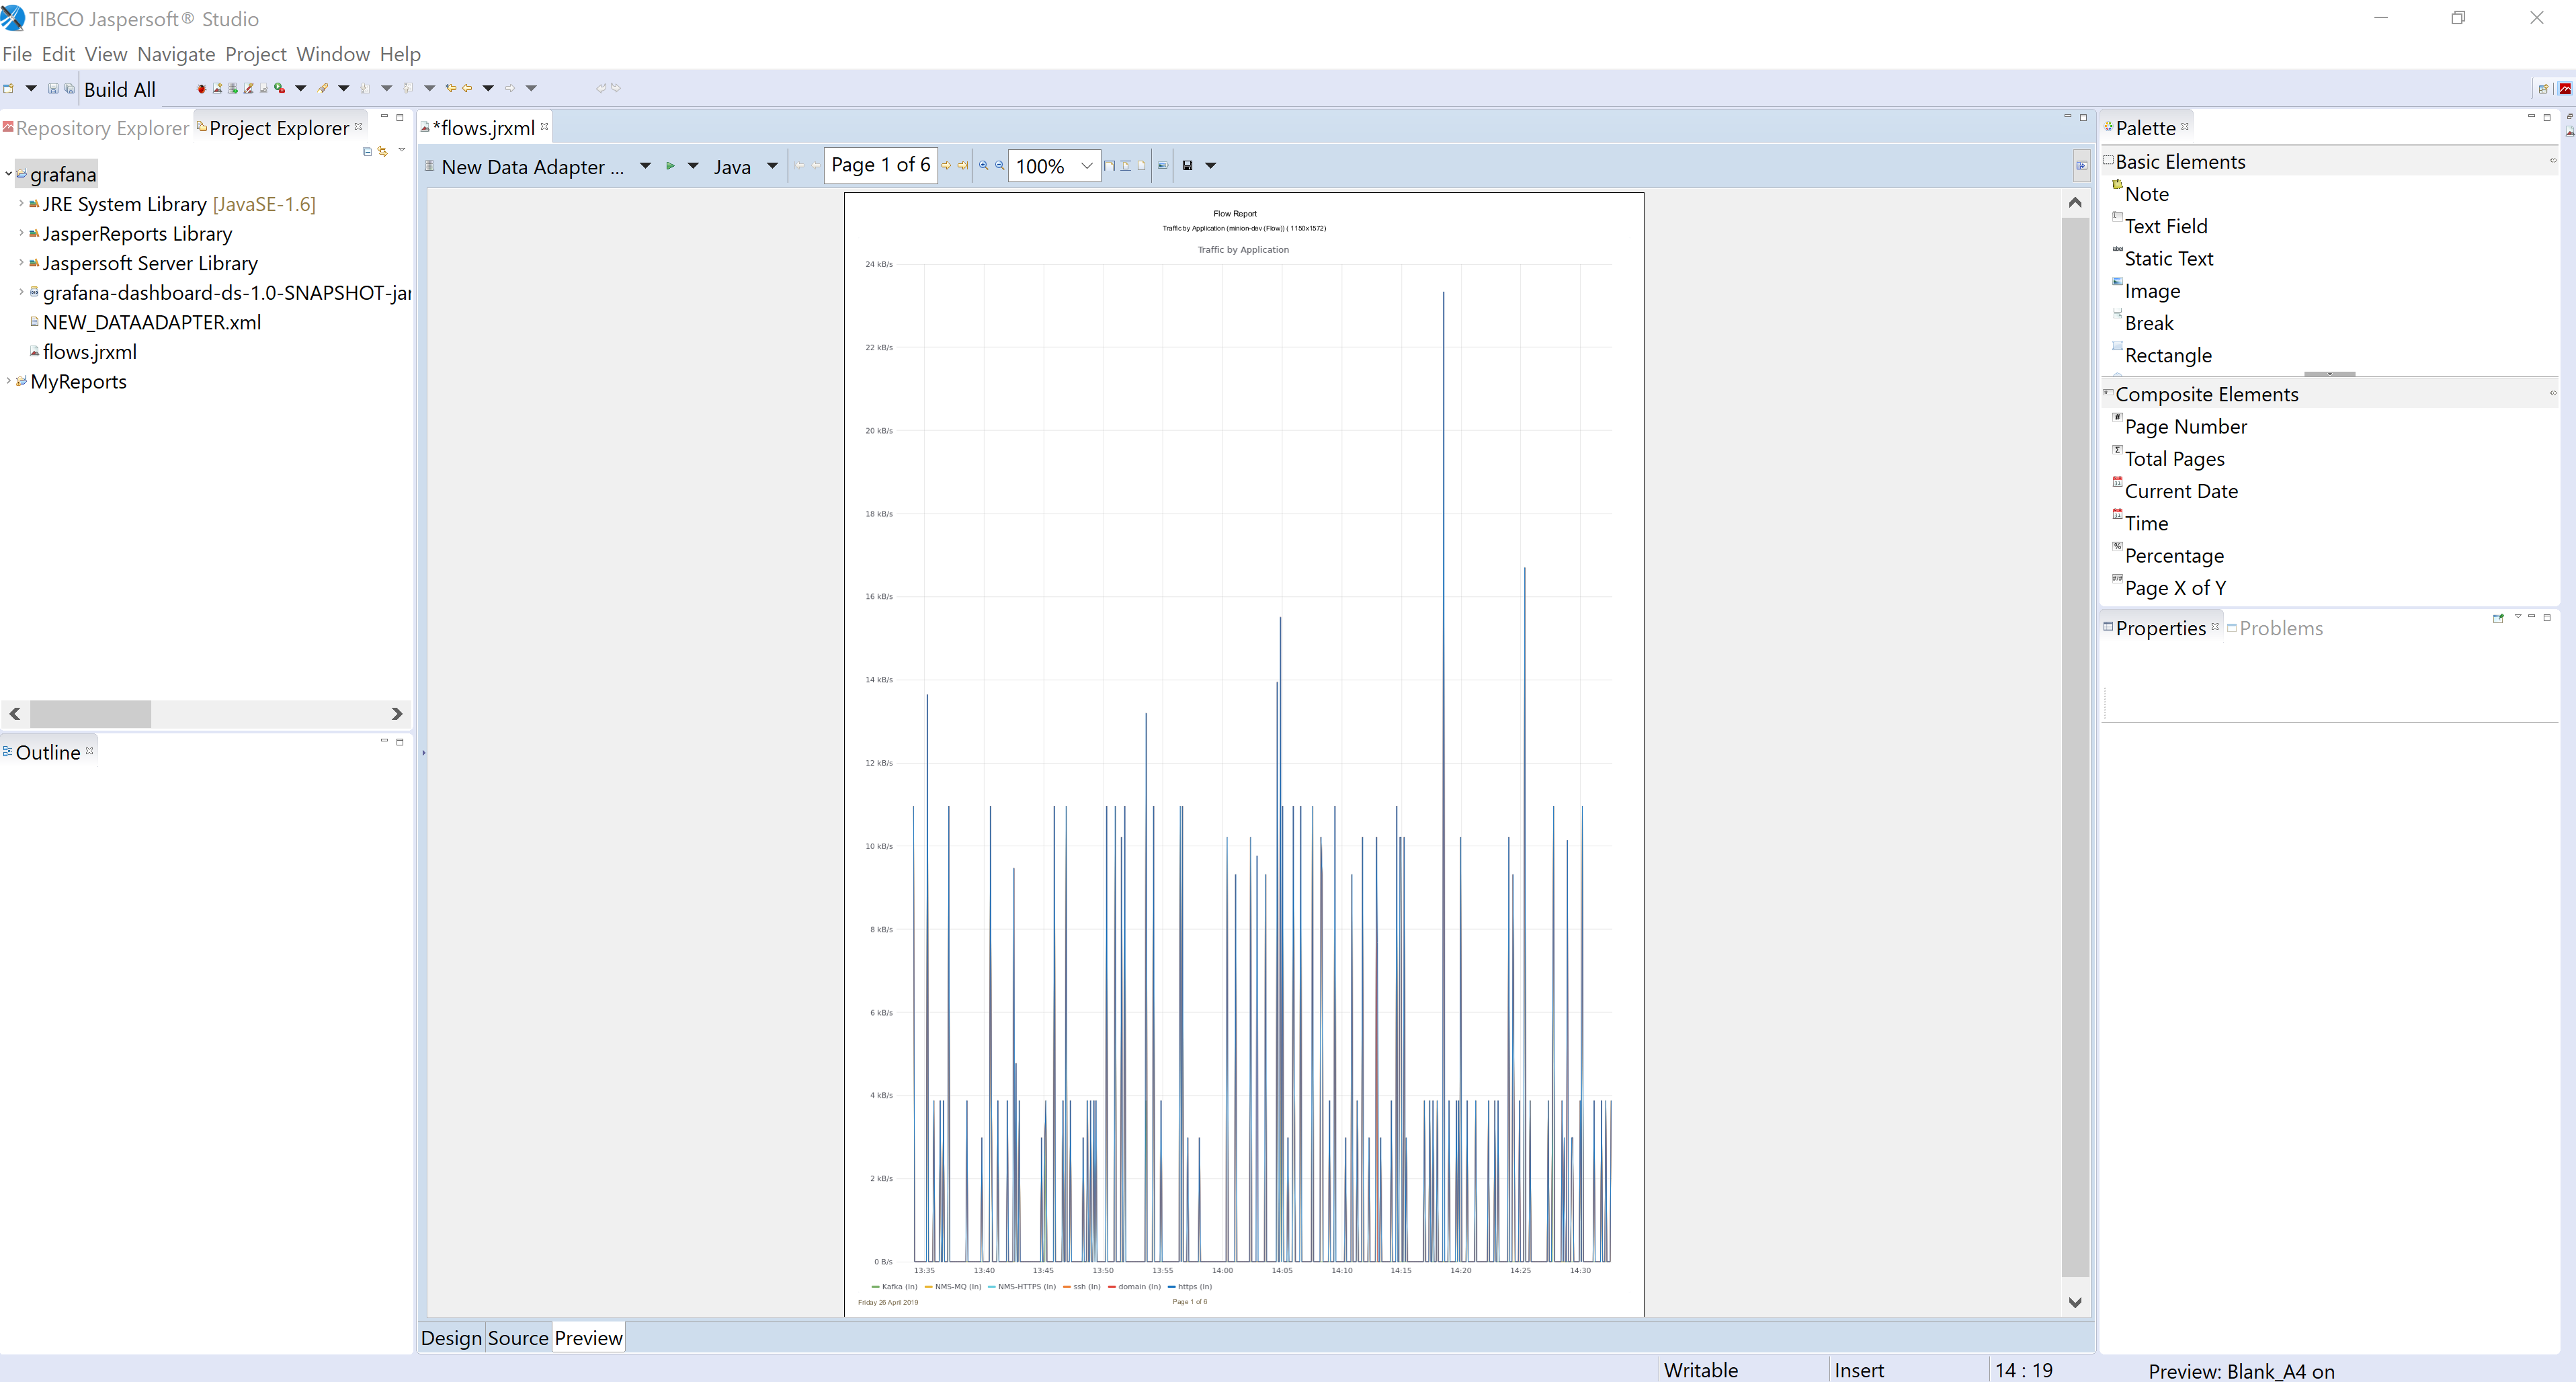Jump to last page arrow
This screenshot has width=2576, height=1382.
[x=962, y=166]
